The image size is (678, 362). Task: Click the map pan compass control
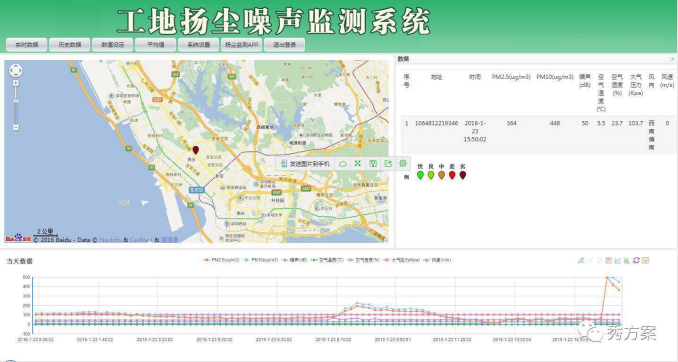(x=16, y=70)
